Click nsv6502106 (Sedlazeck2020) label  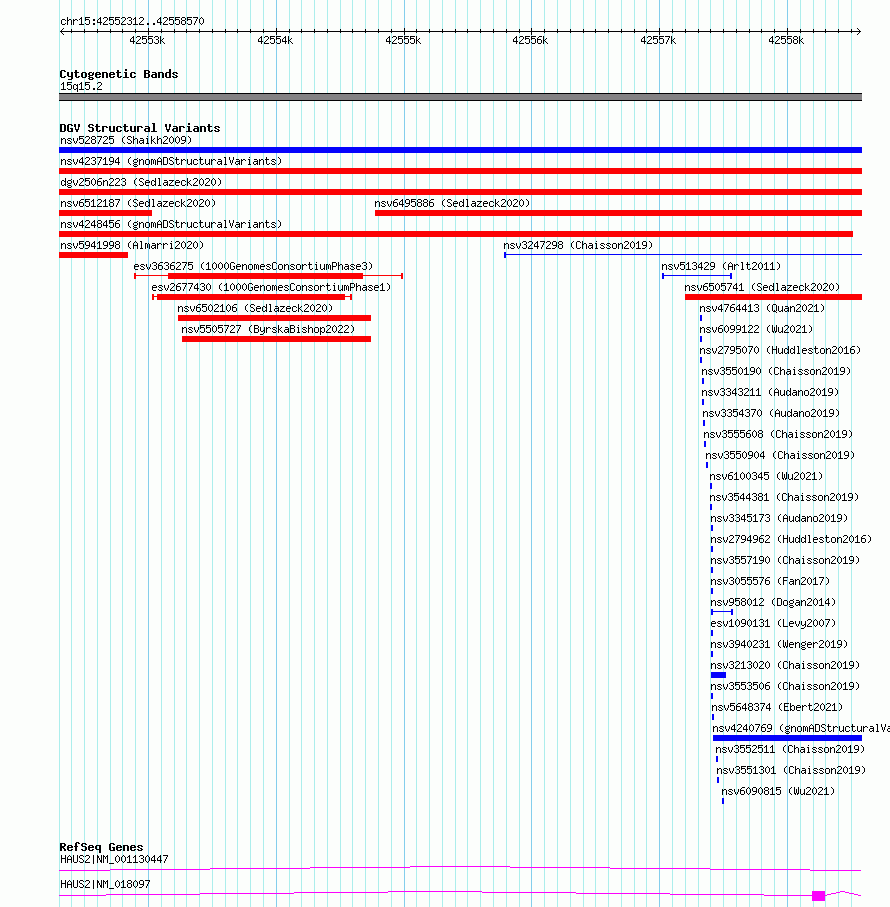255,308
